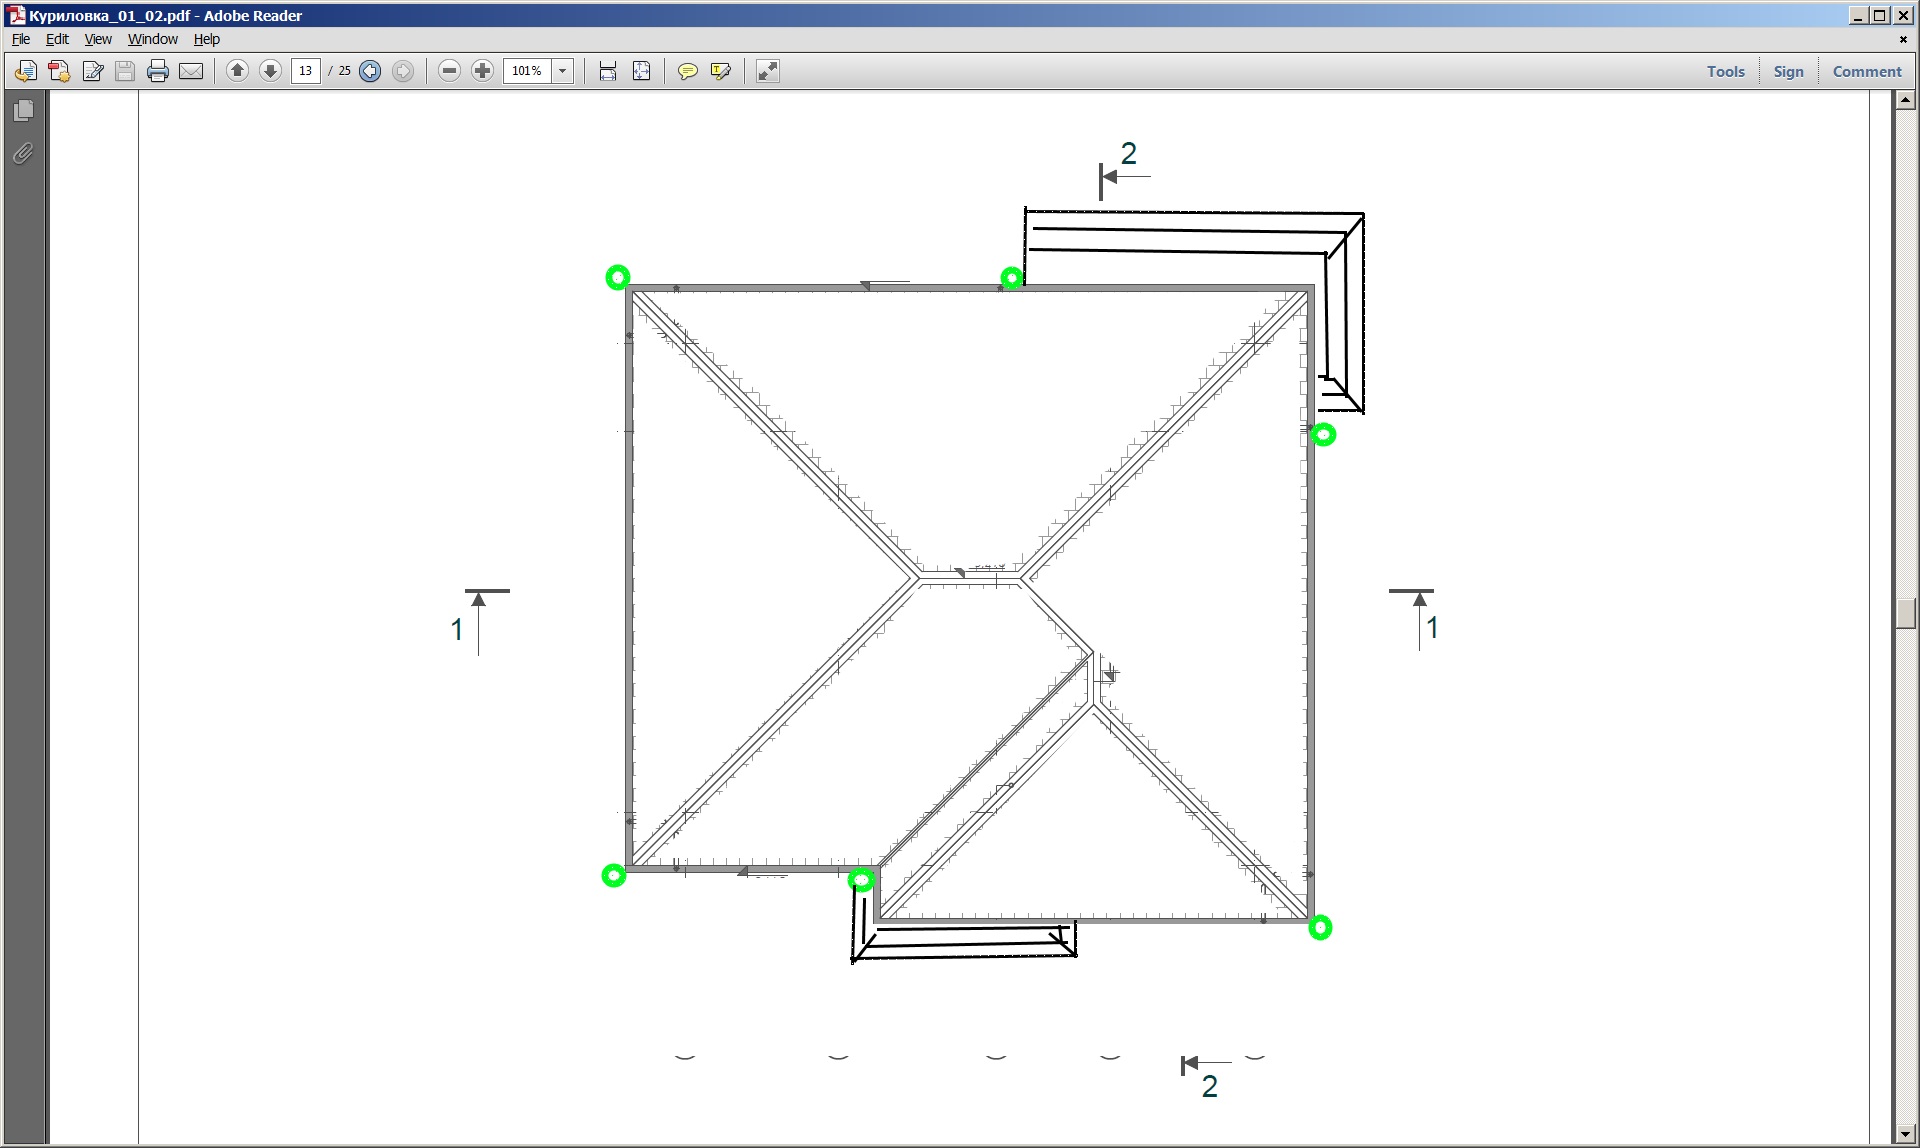Open the Edit menu
This screenshot has height=1148, width=1920.
(57, 39)
